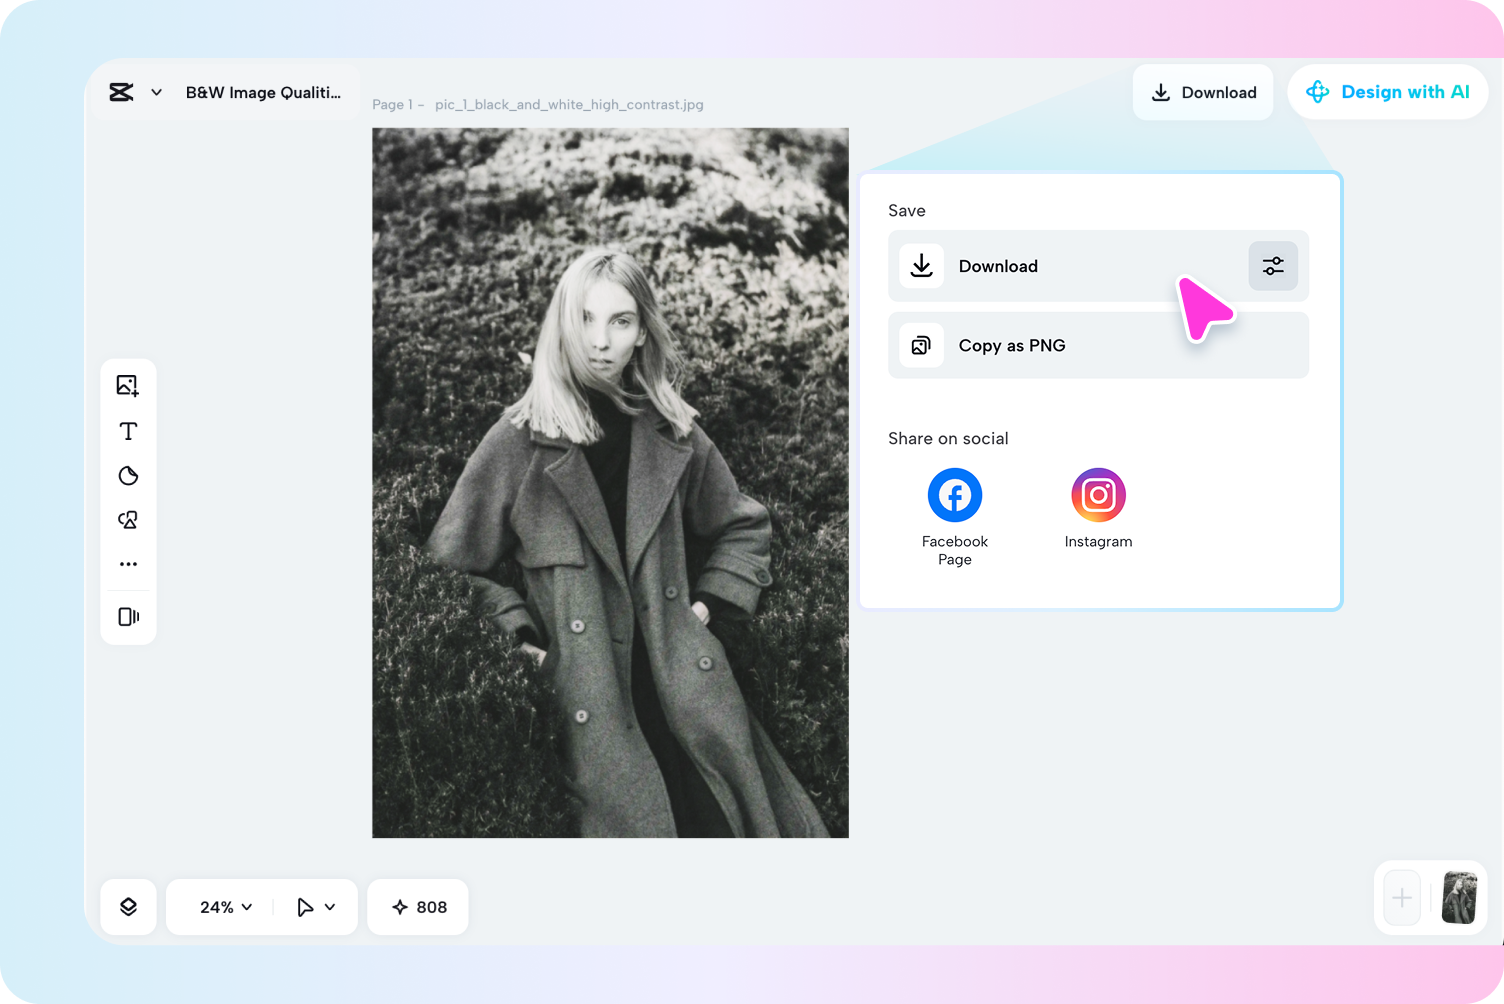The height and width of the screenshot is (1004, 1504).
Task: Click the download arrow icon in Save panel
Action: (921, 266)
